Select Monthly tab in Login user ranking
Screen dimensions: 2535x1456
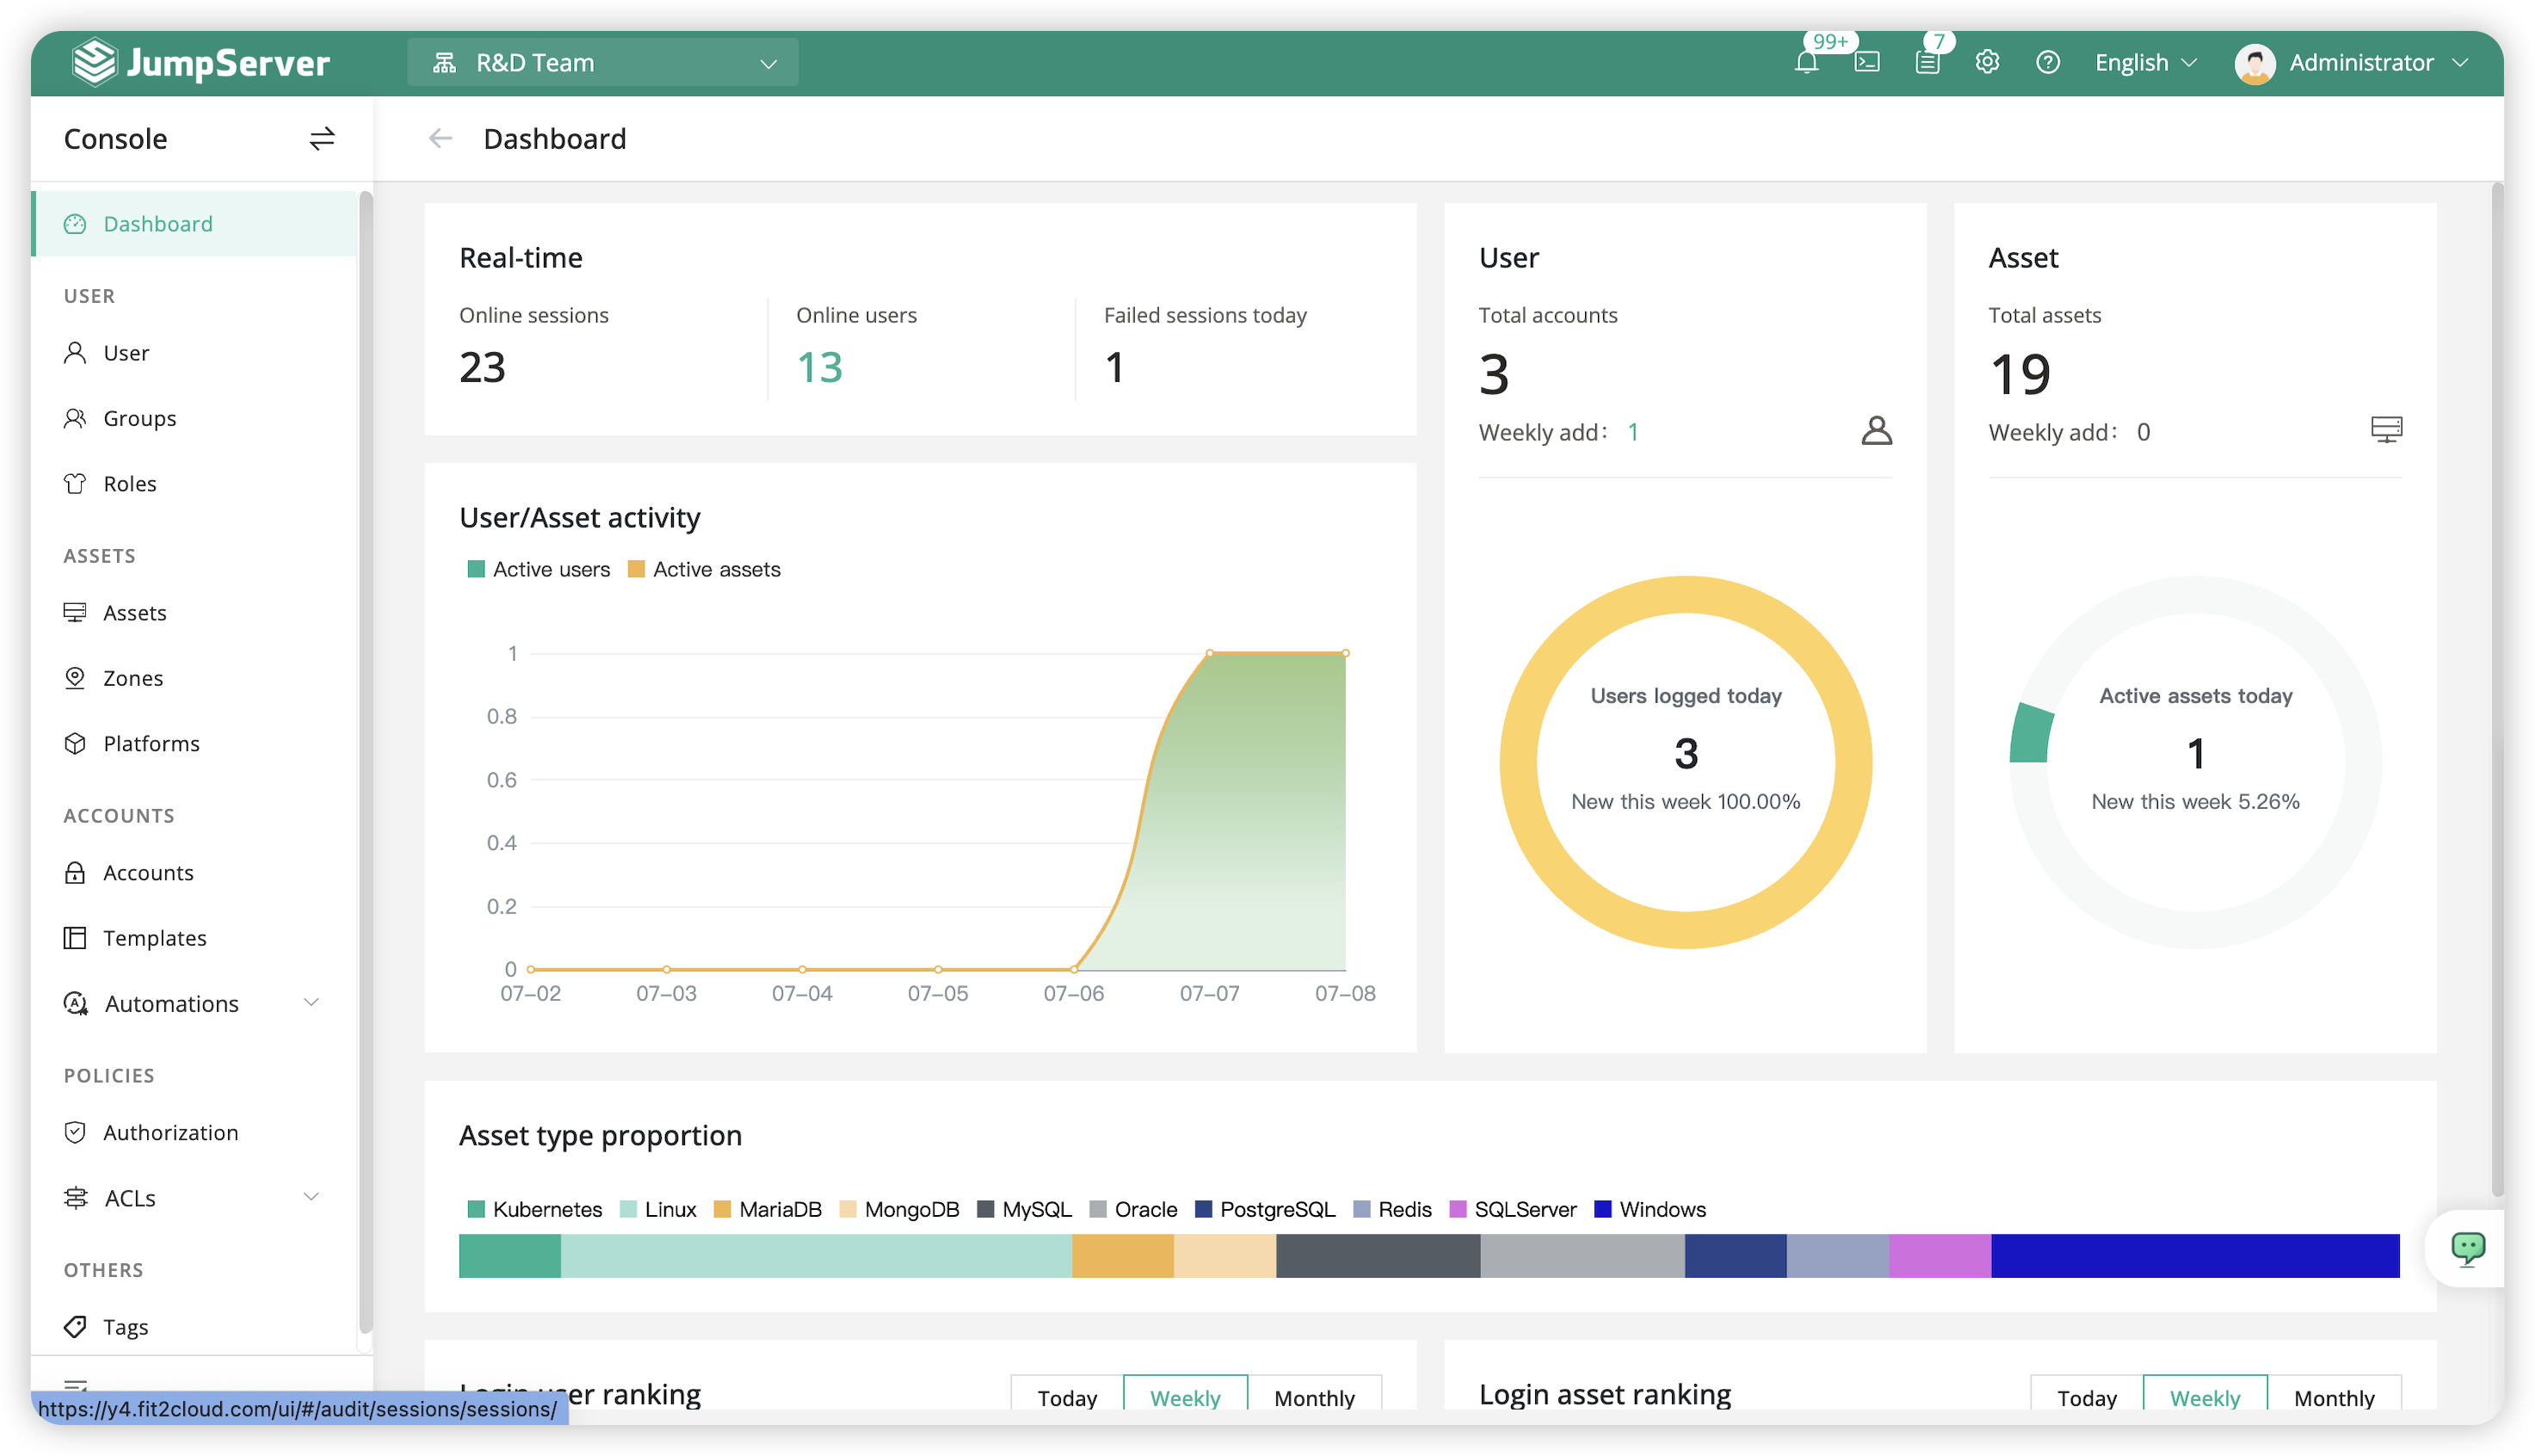[1313, 1397]
